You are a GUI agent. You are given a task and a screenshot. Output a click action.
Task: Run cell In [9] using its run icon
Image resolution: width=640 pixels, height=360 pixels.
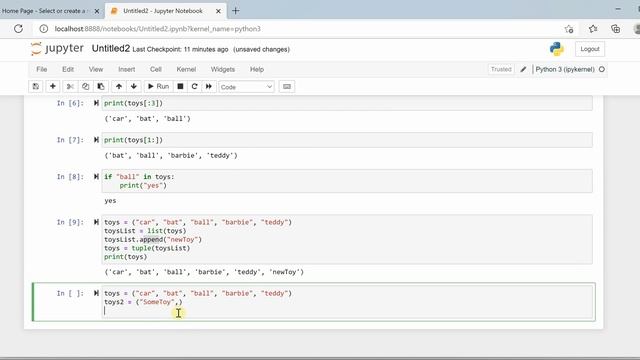pyautogui.click(x=96, y=222)
